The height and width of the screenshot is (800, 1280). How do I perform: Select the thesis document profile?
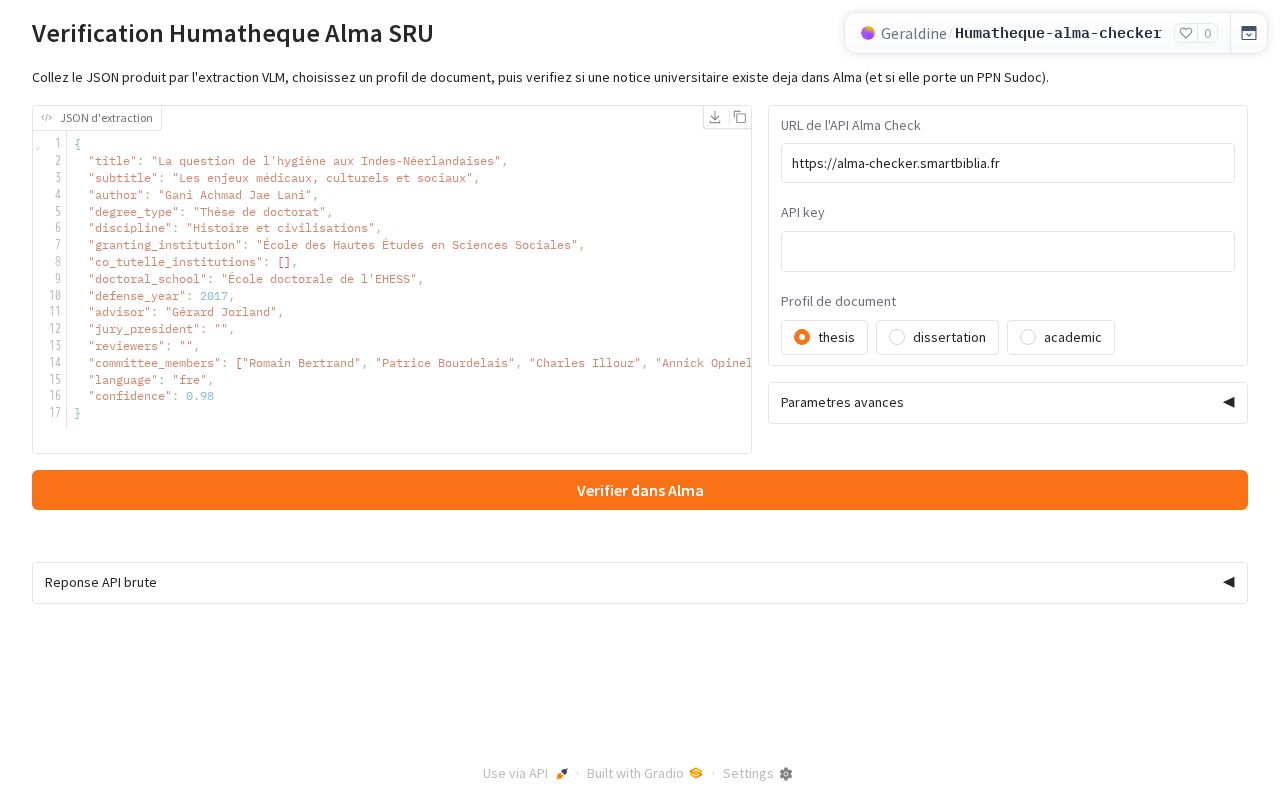click(x=825, y=337)
